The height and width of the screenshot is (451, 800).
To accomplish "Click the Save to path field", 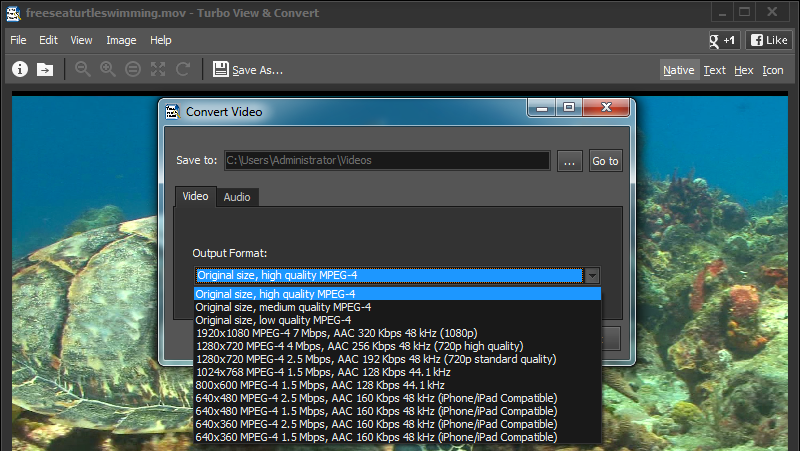I will click(387, 161).
